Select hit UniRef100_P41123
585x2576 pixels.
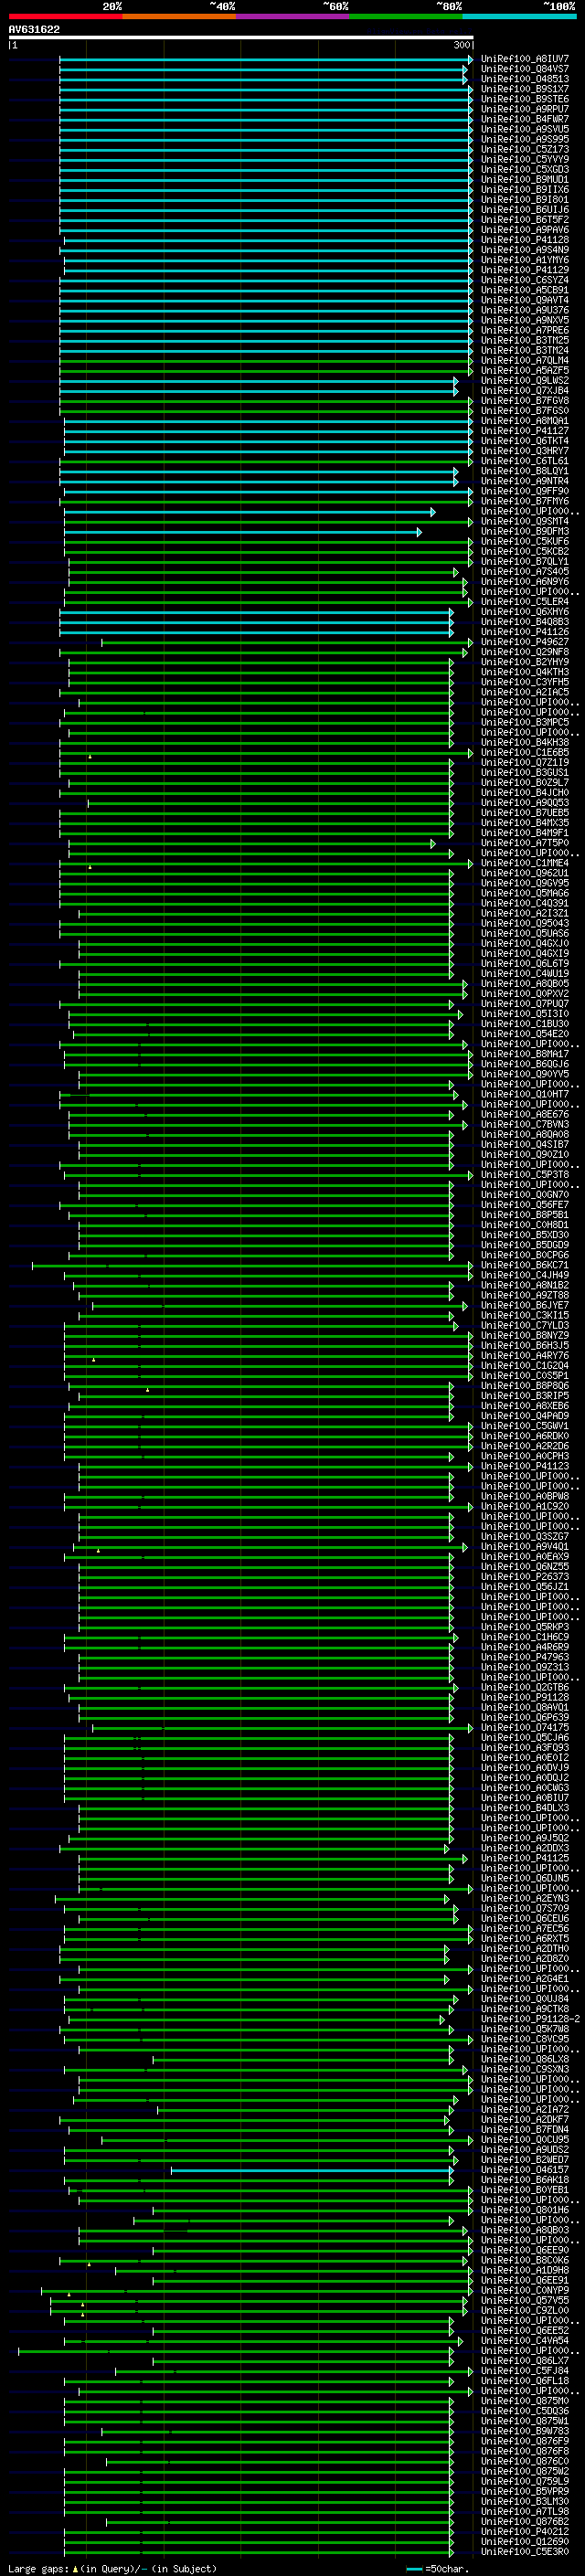[x=524, y=1466]
